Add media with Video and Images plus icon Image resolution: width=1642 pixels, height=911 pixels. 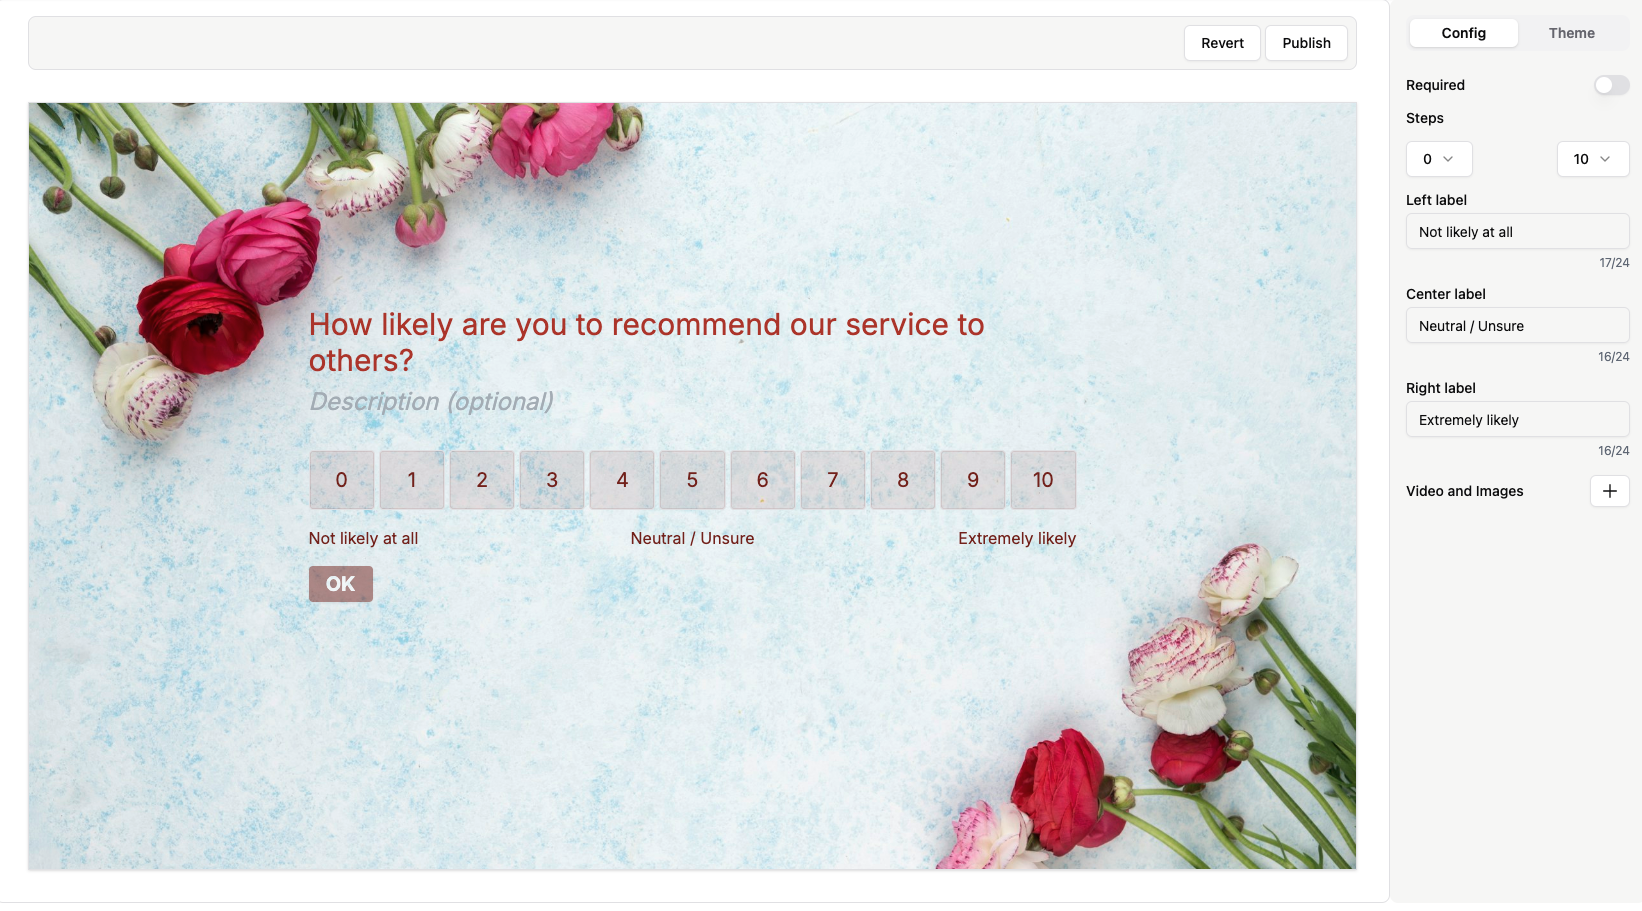point(1609,491)
